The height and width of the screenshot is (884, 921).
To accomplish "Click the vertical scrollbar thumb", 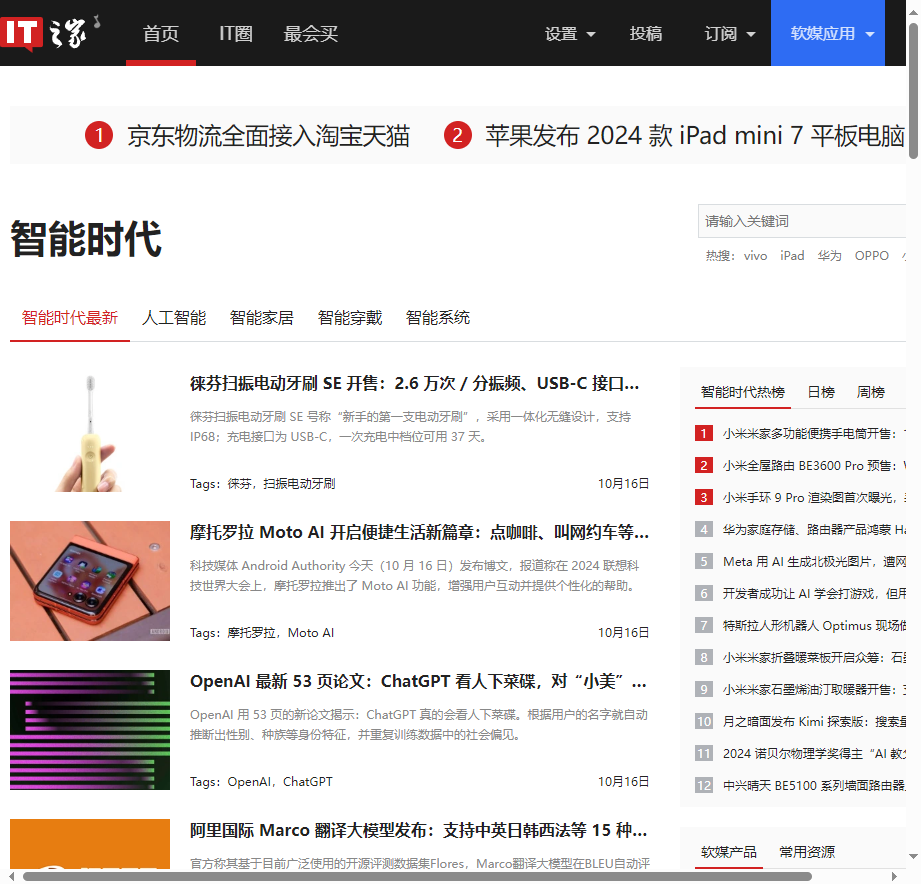I will click(x=913, y=91).
